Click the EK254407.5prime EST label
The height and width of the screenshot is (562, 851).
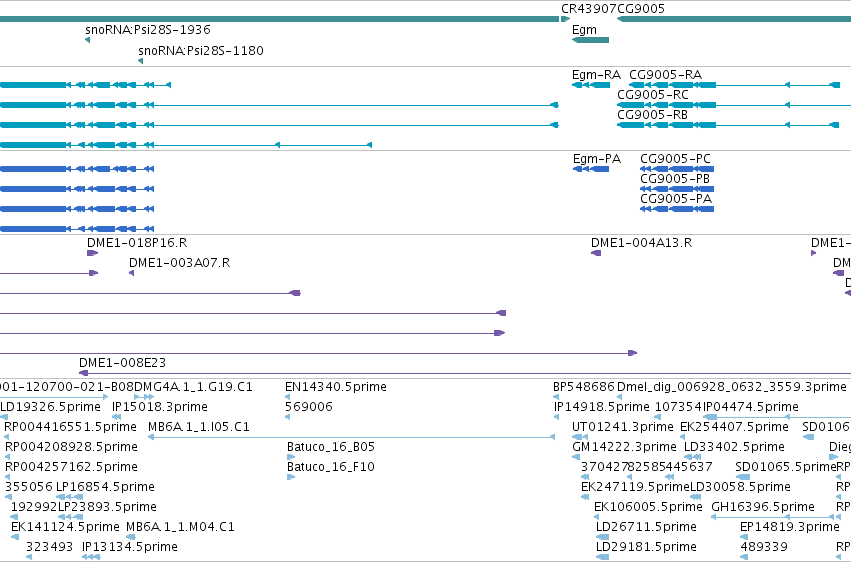[x=734, y=427]
